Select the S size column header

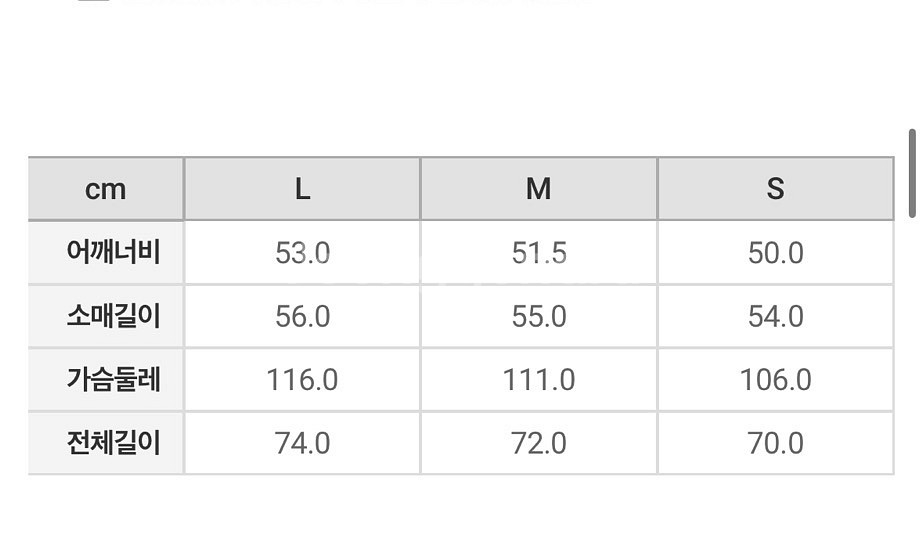point(775,189)
